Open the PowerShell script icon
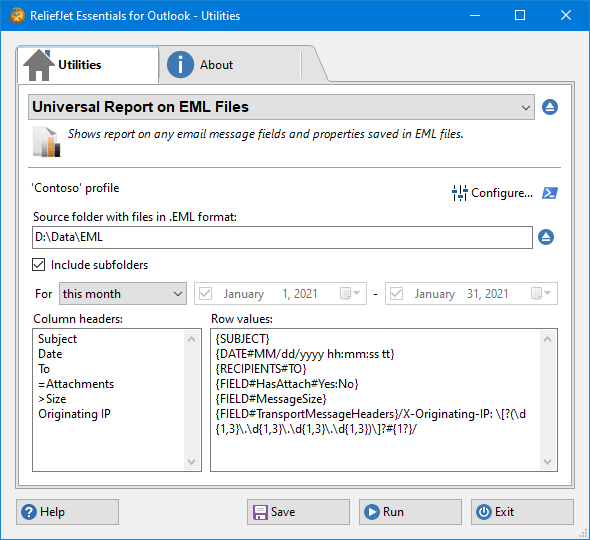Screen dimensions: 590x540 (x=550, y=193)
